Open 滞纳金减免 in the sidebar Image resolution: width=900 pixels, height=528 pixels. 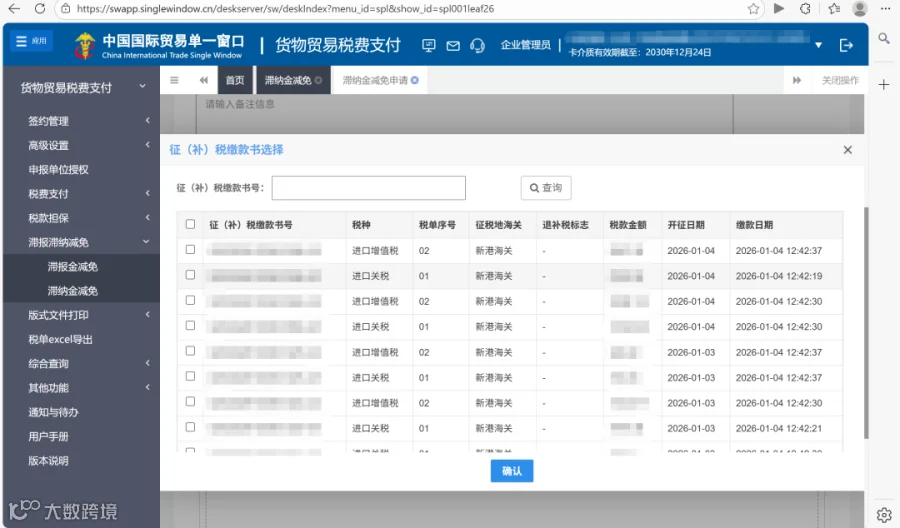73,291
